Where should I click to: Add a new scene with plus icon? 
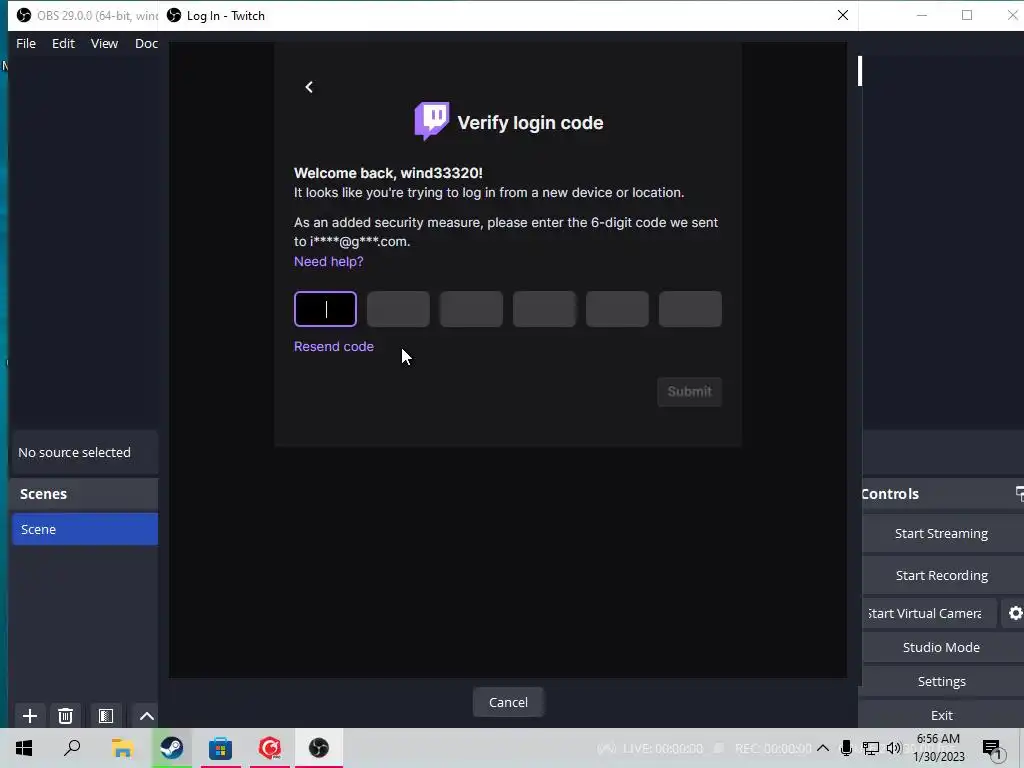click(29, 716)
